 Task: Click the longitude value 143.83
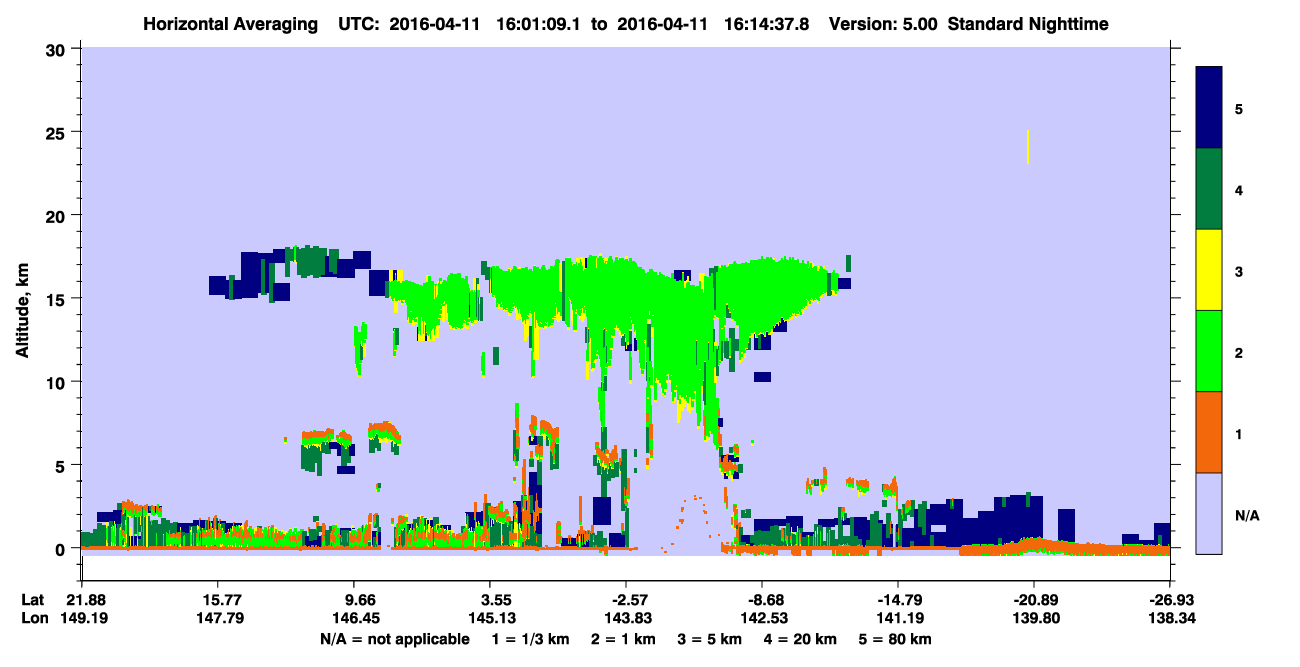point(629,618)
